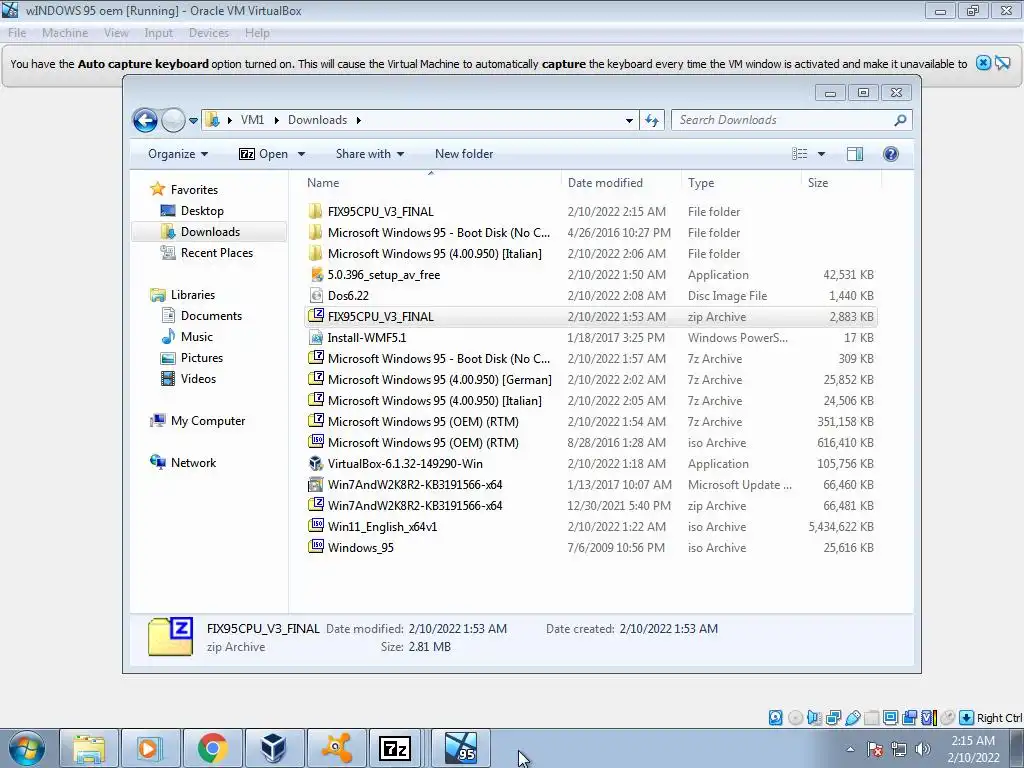Open 7-Zip from the taskbar
1024x768 pixels.
point(394,748)
